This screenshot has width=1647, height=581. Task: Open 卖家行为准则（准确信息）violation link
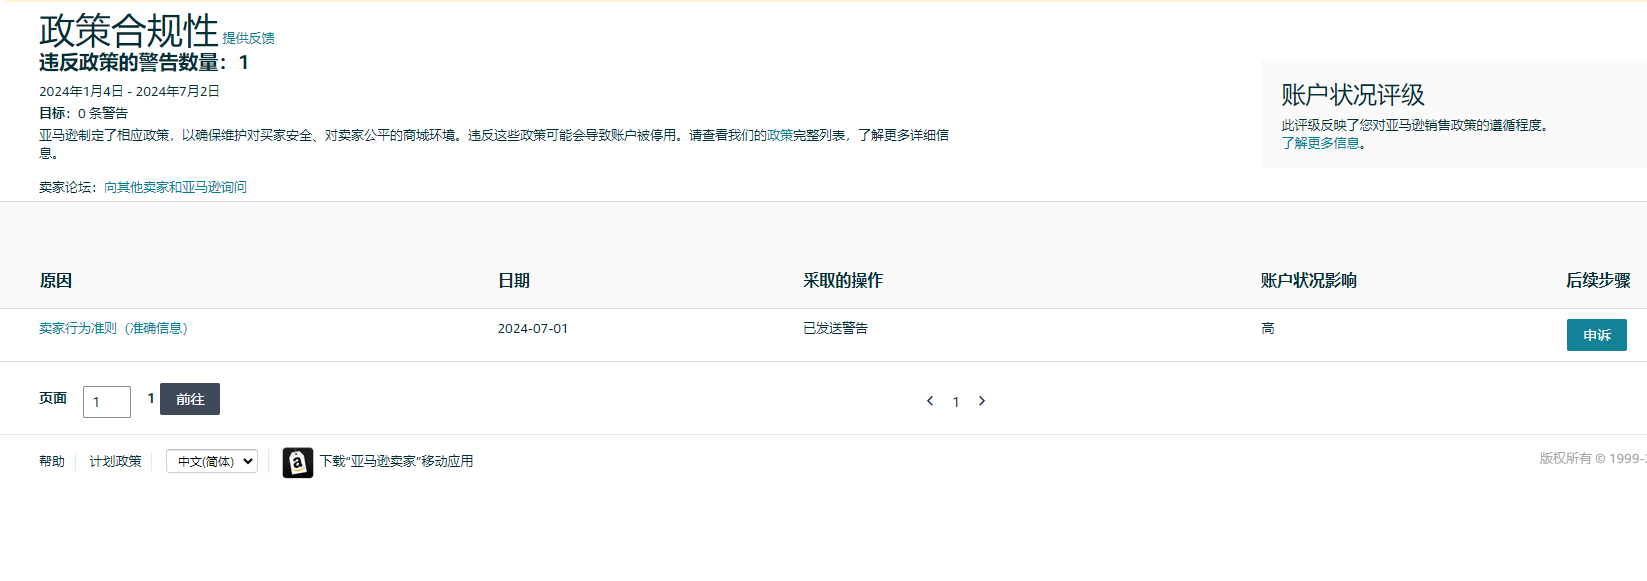113,328
